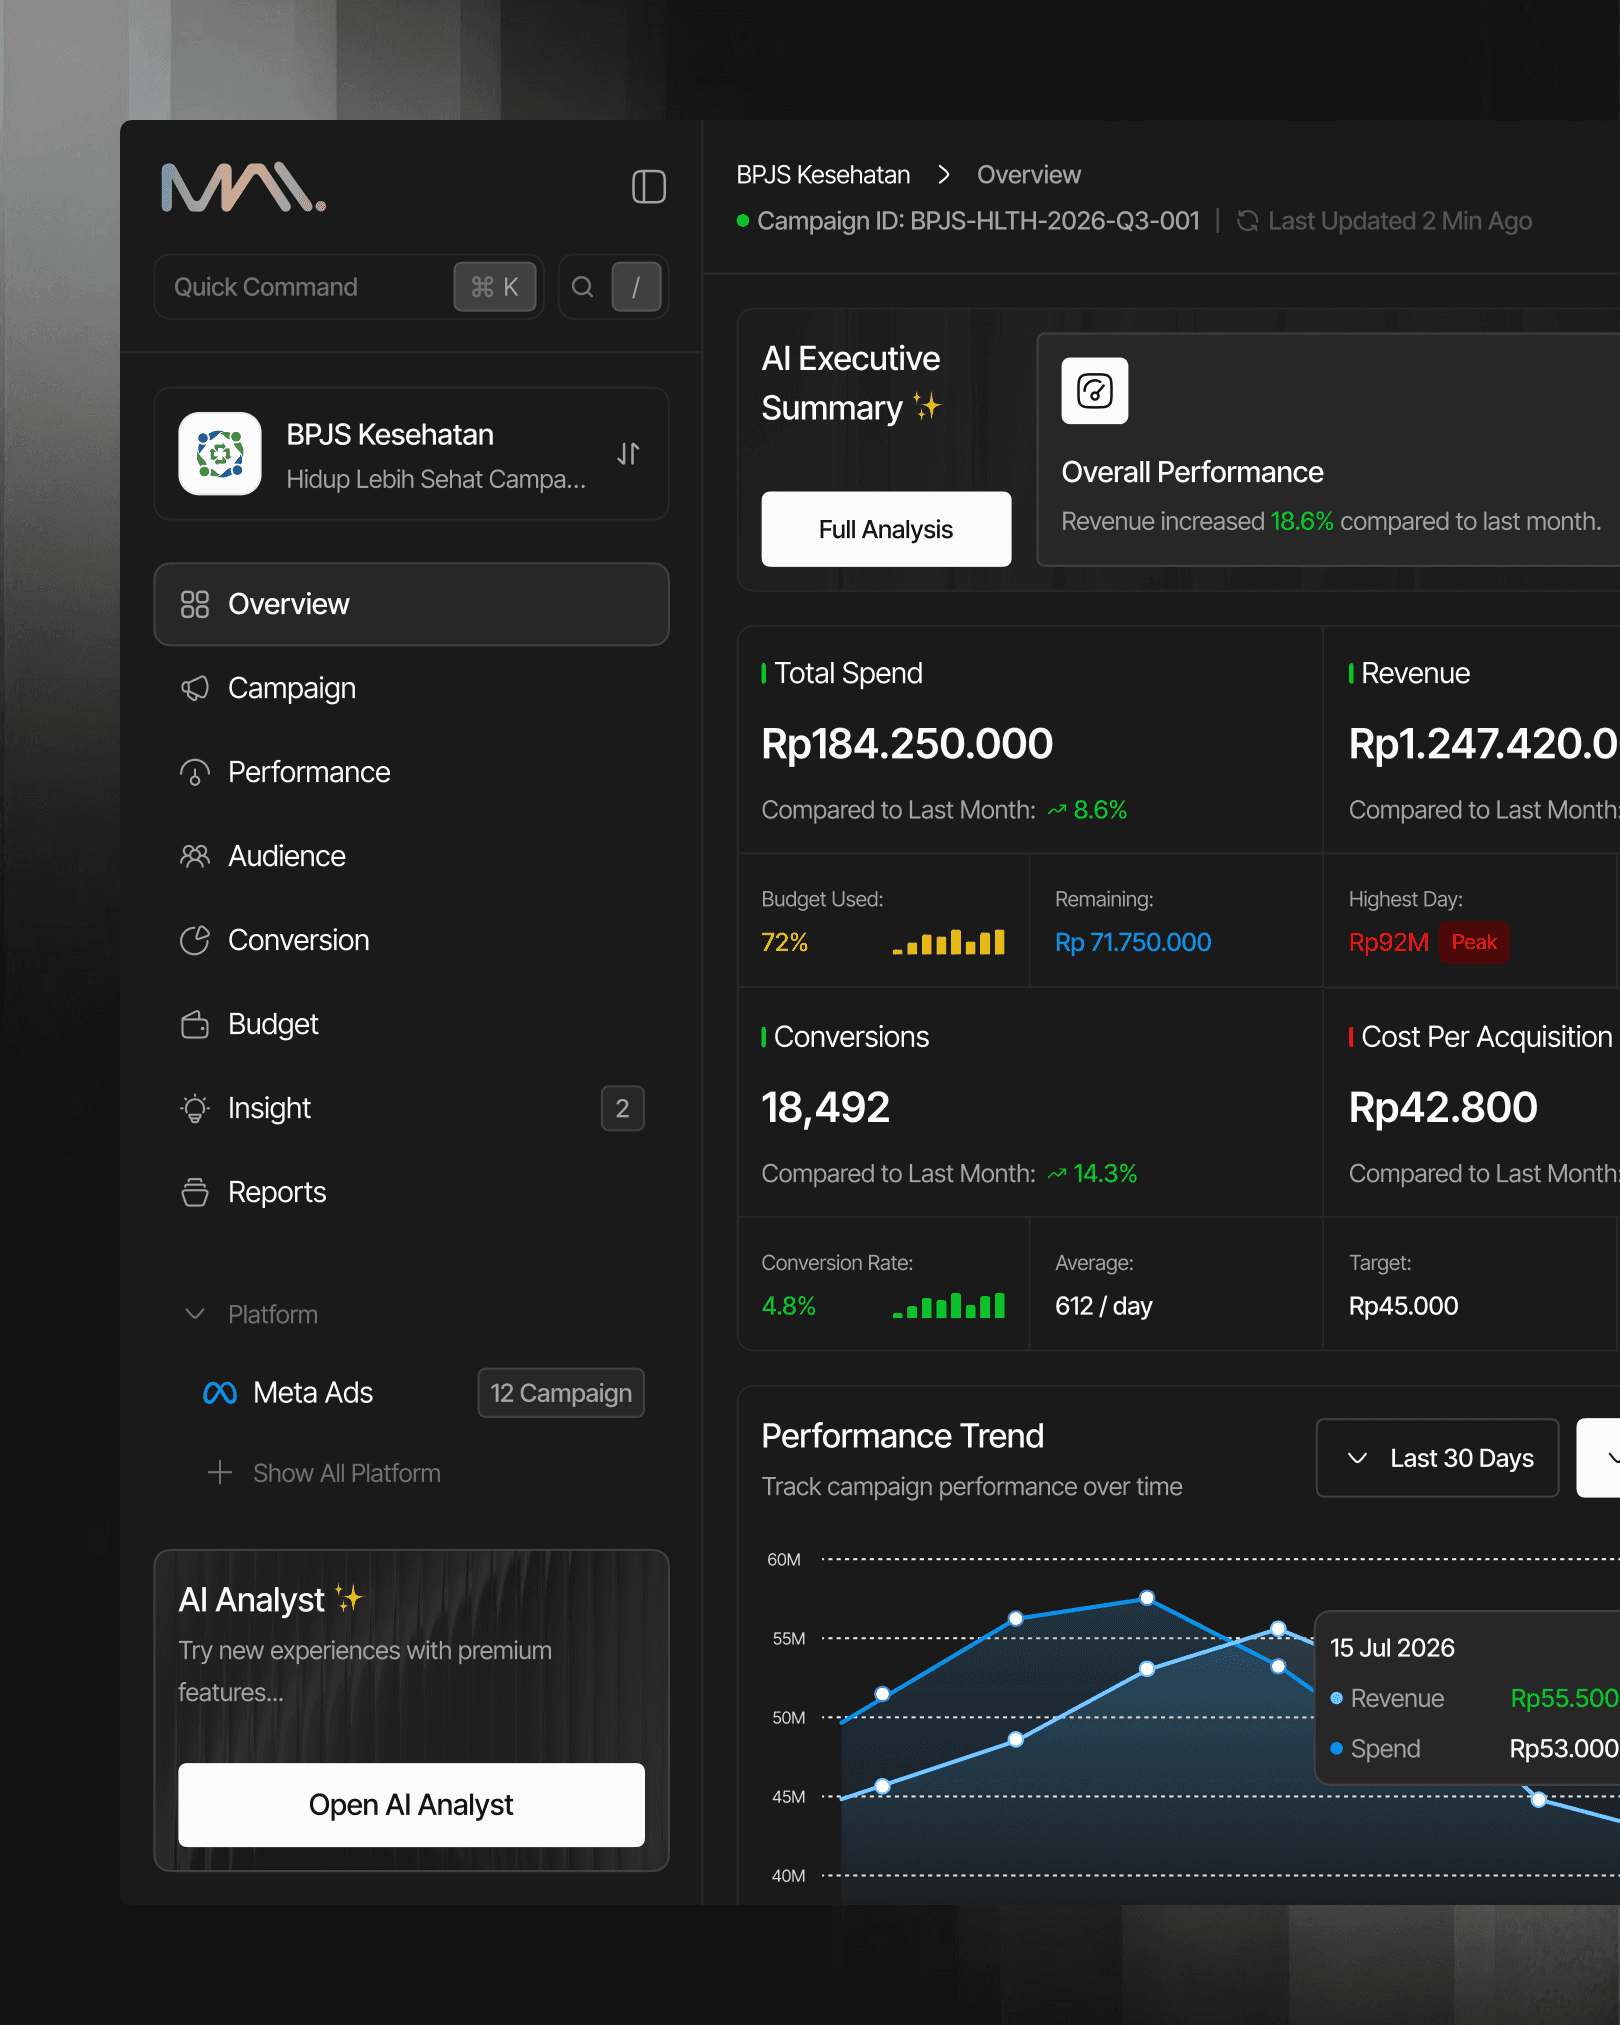Click the BPJS Kesehatan logo thumbnail
1620x2025 pixels.
(220, 454)
